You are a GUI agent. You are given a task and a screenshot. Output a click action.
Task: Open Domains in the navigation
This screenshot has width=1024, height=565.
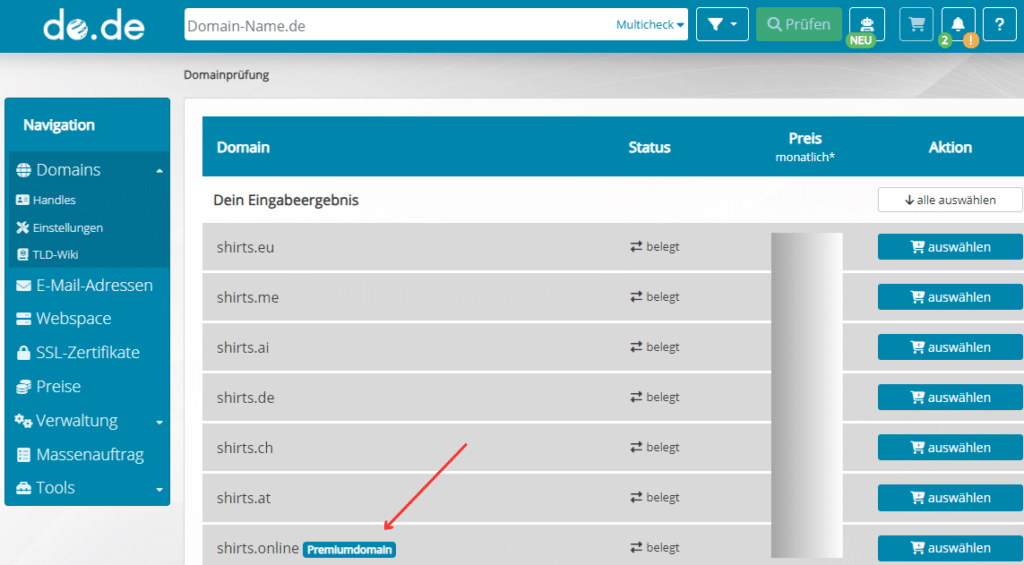[68, 170]
